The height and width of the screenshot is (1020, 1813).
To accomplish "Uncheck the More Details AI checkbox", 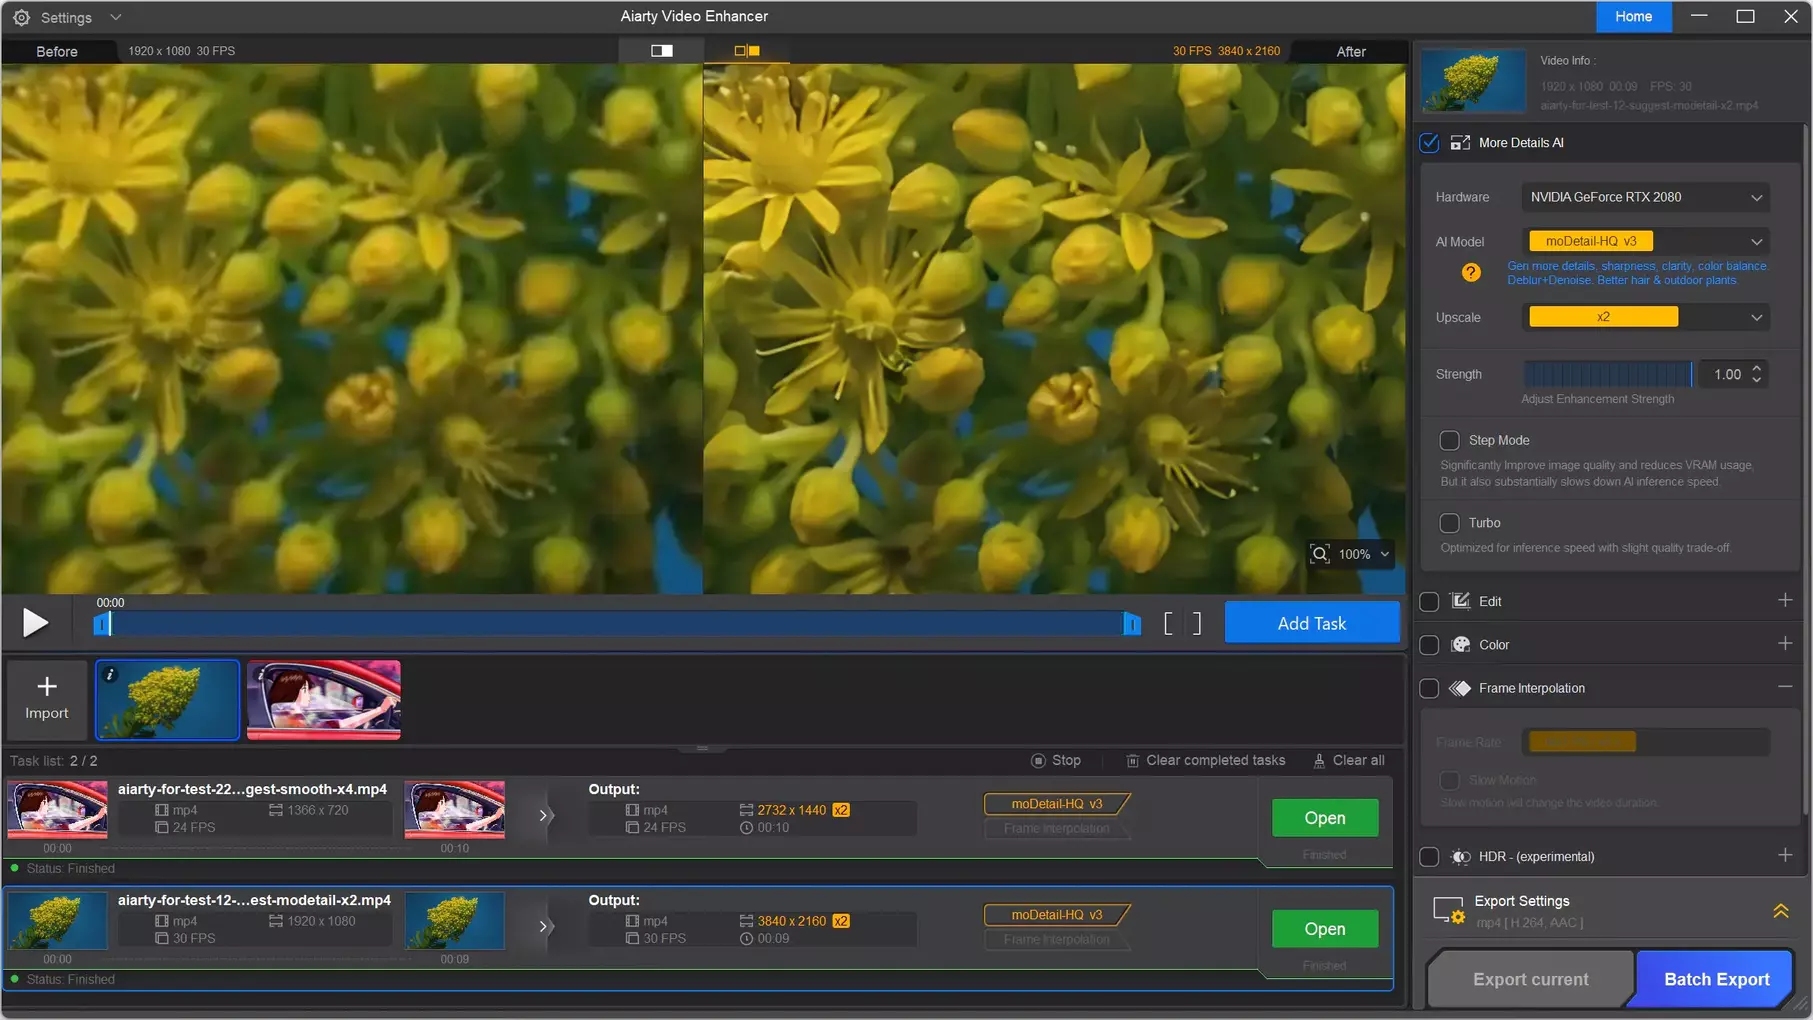I will [1429, 143].
